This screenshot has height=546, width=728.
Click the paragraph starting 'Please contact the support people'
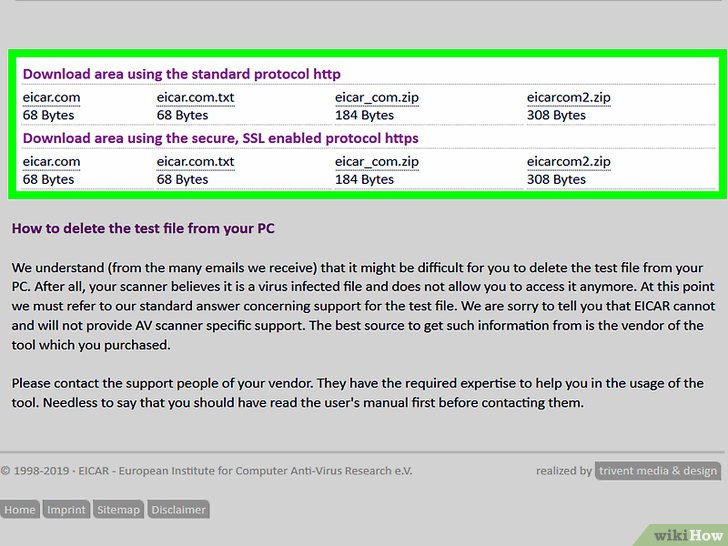[358, 393]
